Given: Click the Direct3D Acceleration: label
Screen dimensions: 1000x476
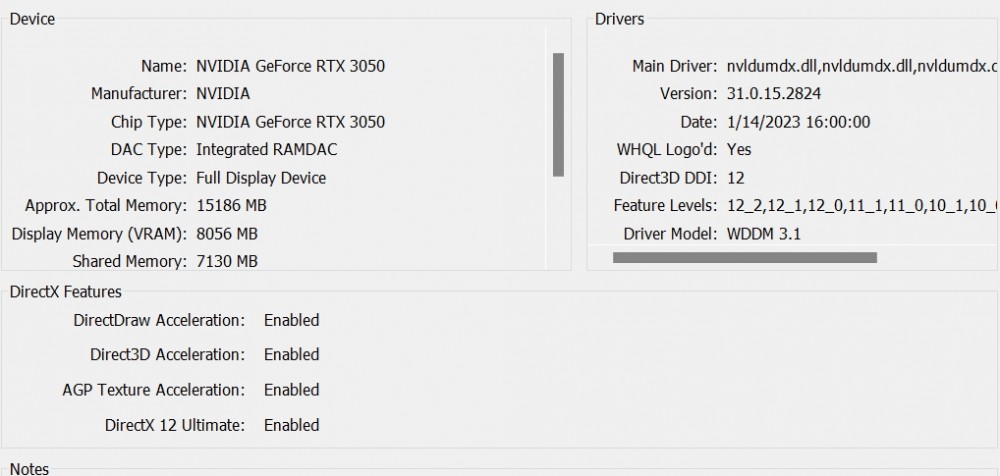Looking at the screenshot, I should (x=168, y=355).
